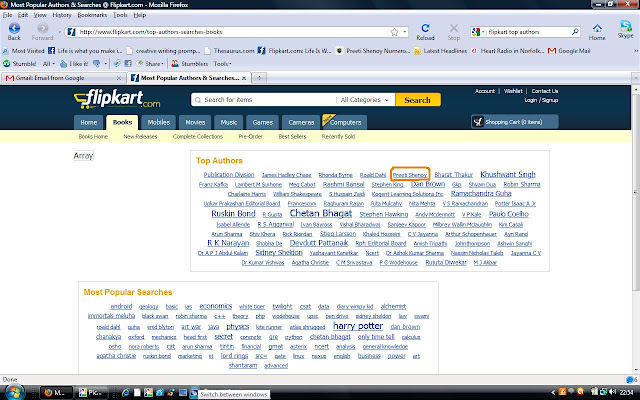The image size is (640, 400).
Task: Open the Latest Headlines feed bookmark
Action: point(441,51)
